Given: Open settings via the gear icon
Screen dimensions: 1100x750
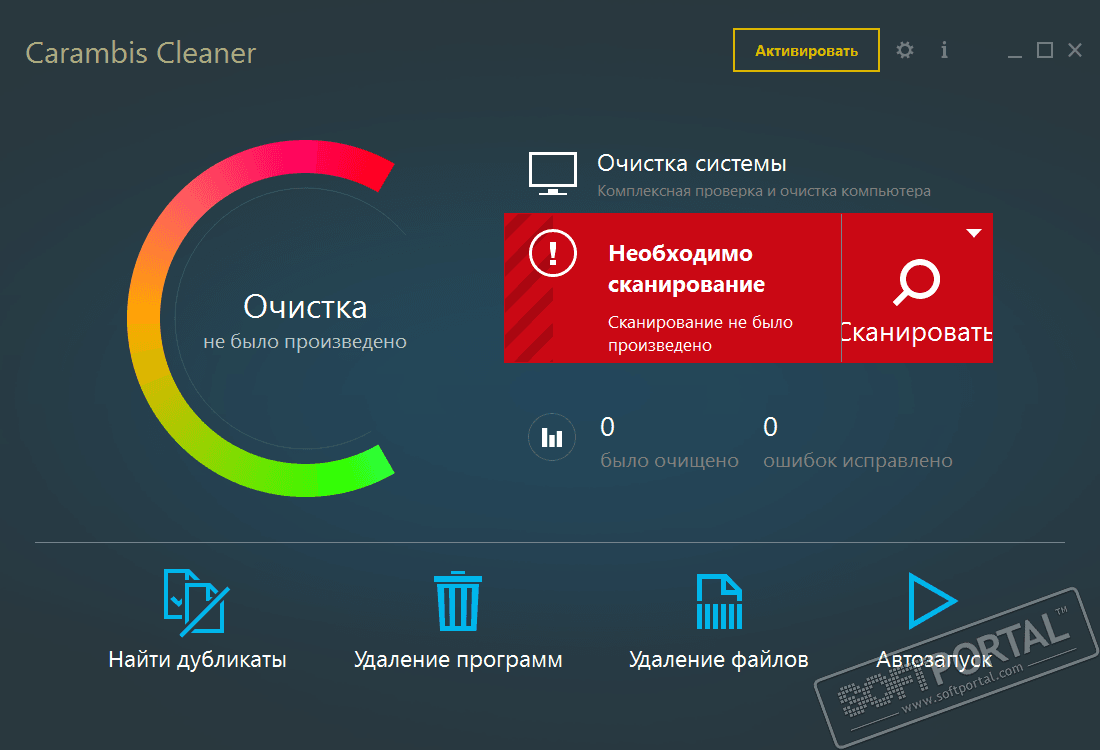Looking at the screenshot, I should (x=905, y=51).
